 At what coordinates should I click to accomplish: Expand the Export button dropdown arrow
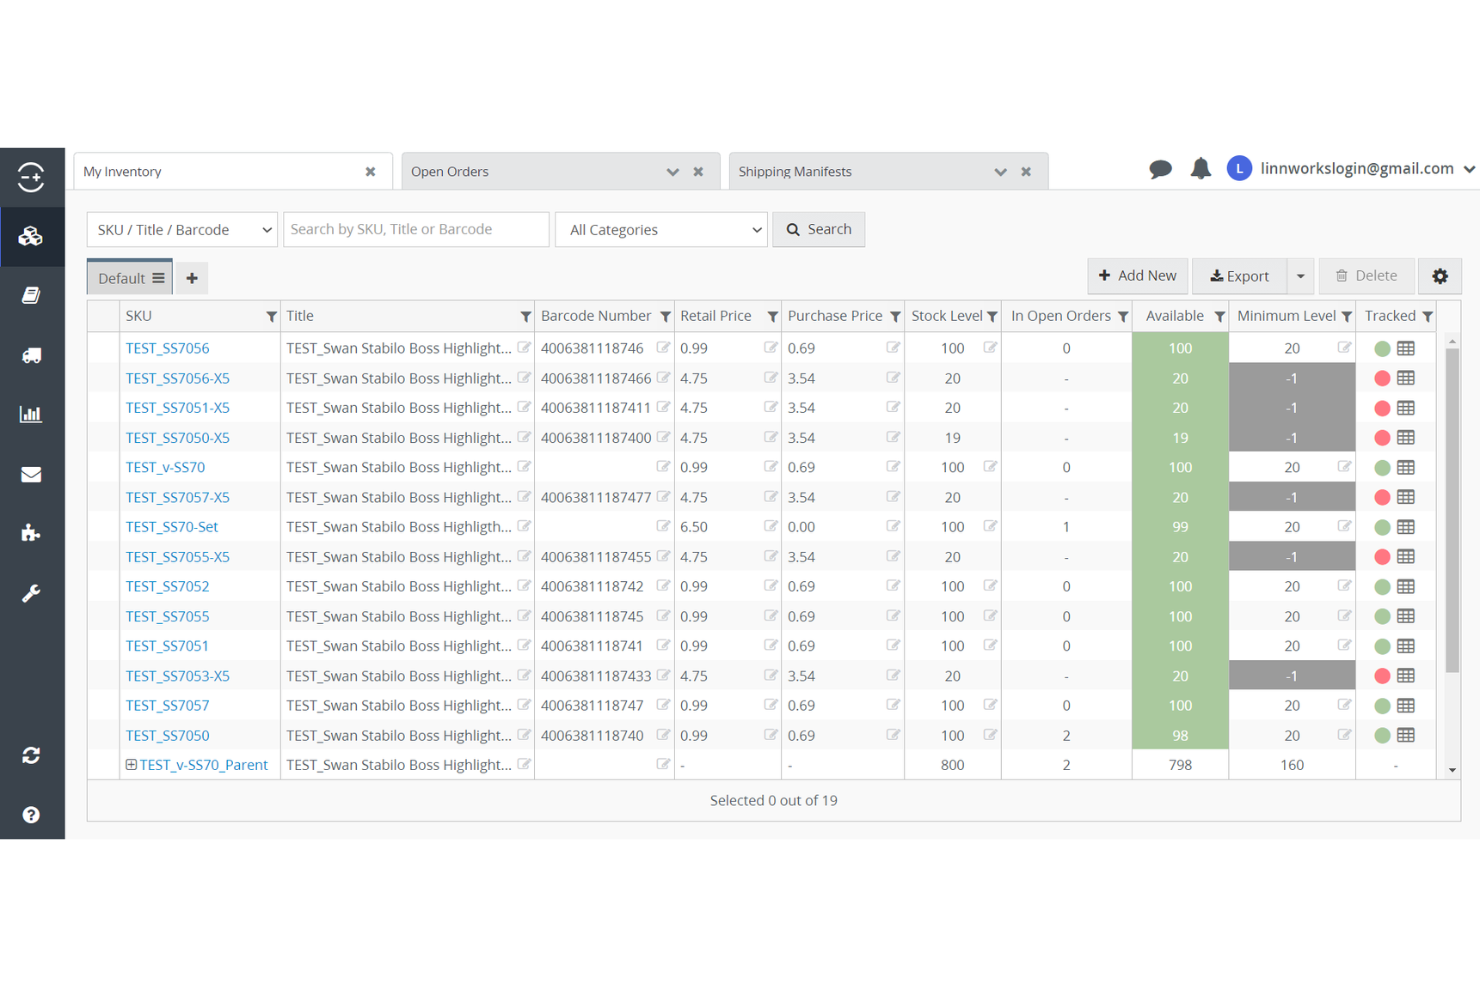[1300, 276]
